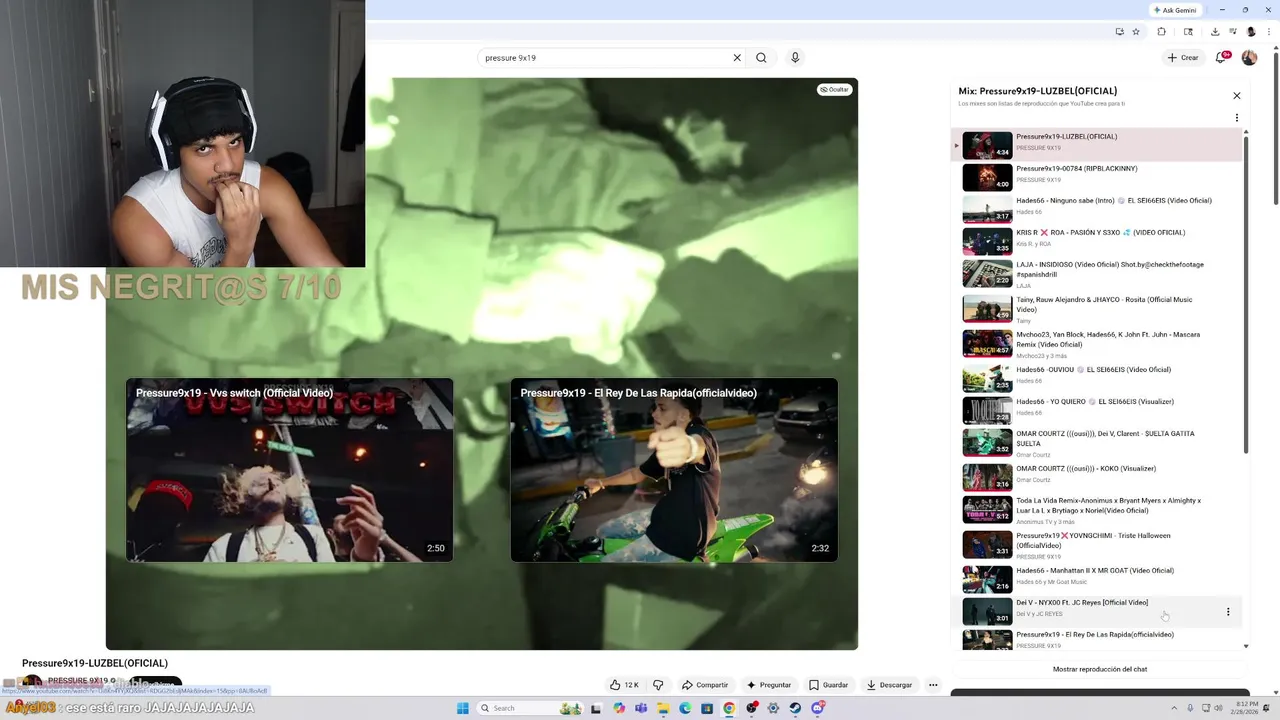Click Descargar to download the video
Screen dimensions: 1280x720
coord(889,685)
